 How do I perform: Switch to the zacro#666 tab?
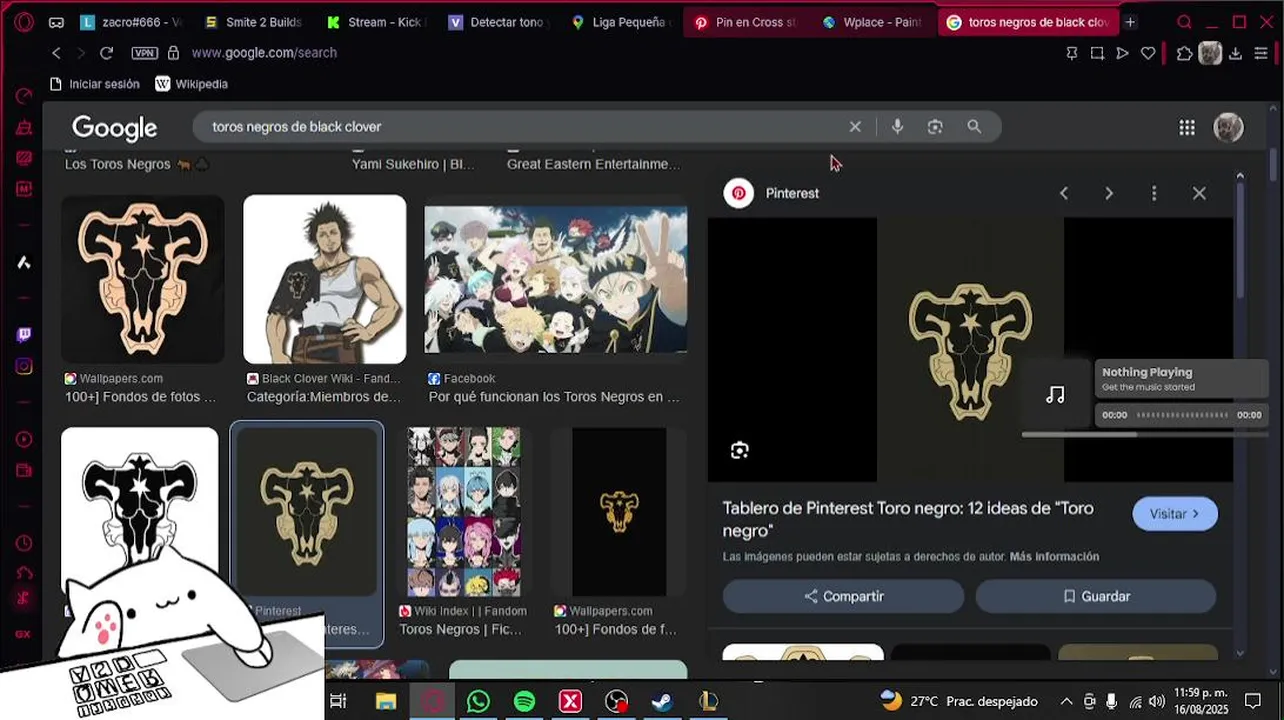pyautogui.click(x=130, y=22)
